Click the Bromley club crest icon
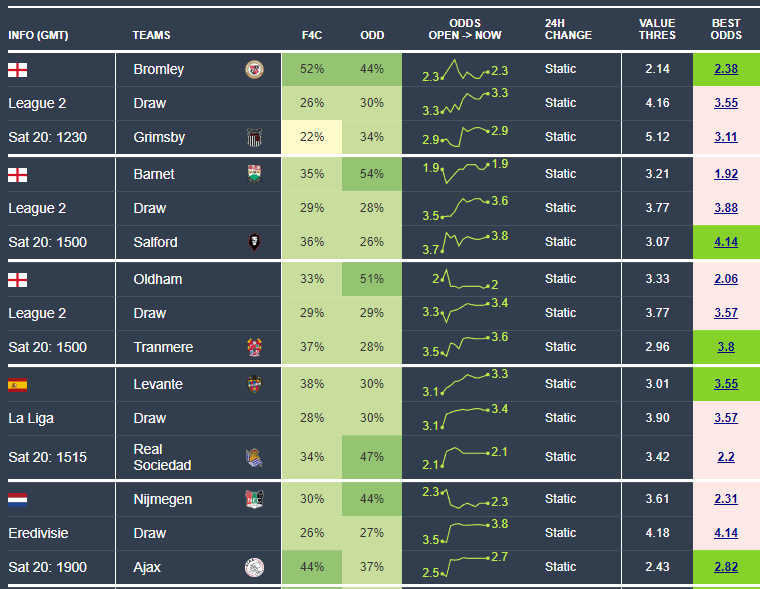The image size is (760, 589). [254, 70]
